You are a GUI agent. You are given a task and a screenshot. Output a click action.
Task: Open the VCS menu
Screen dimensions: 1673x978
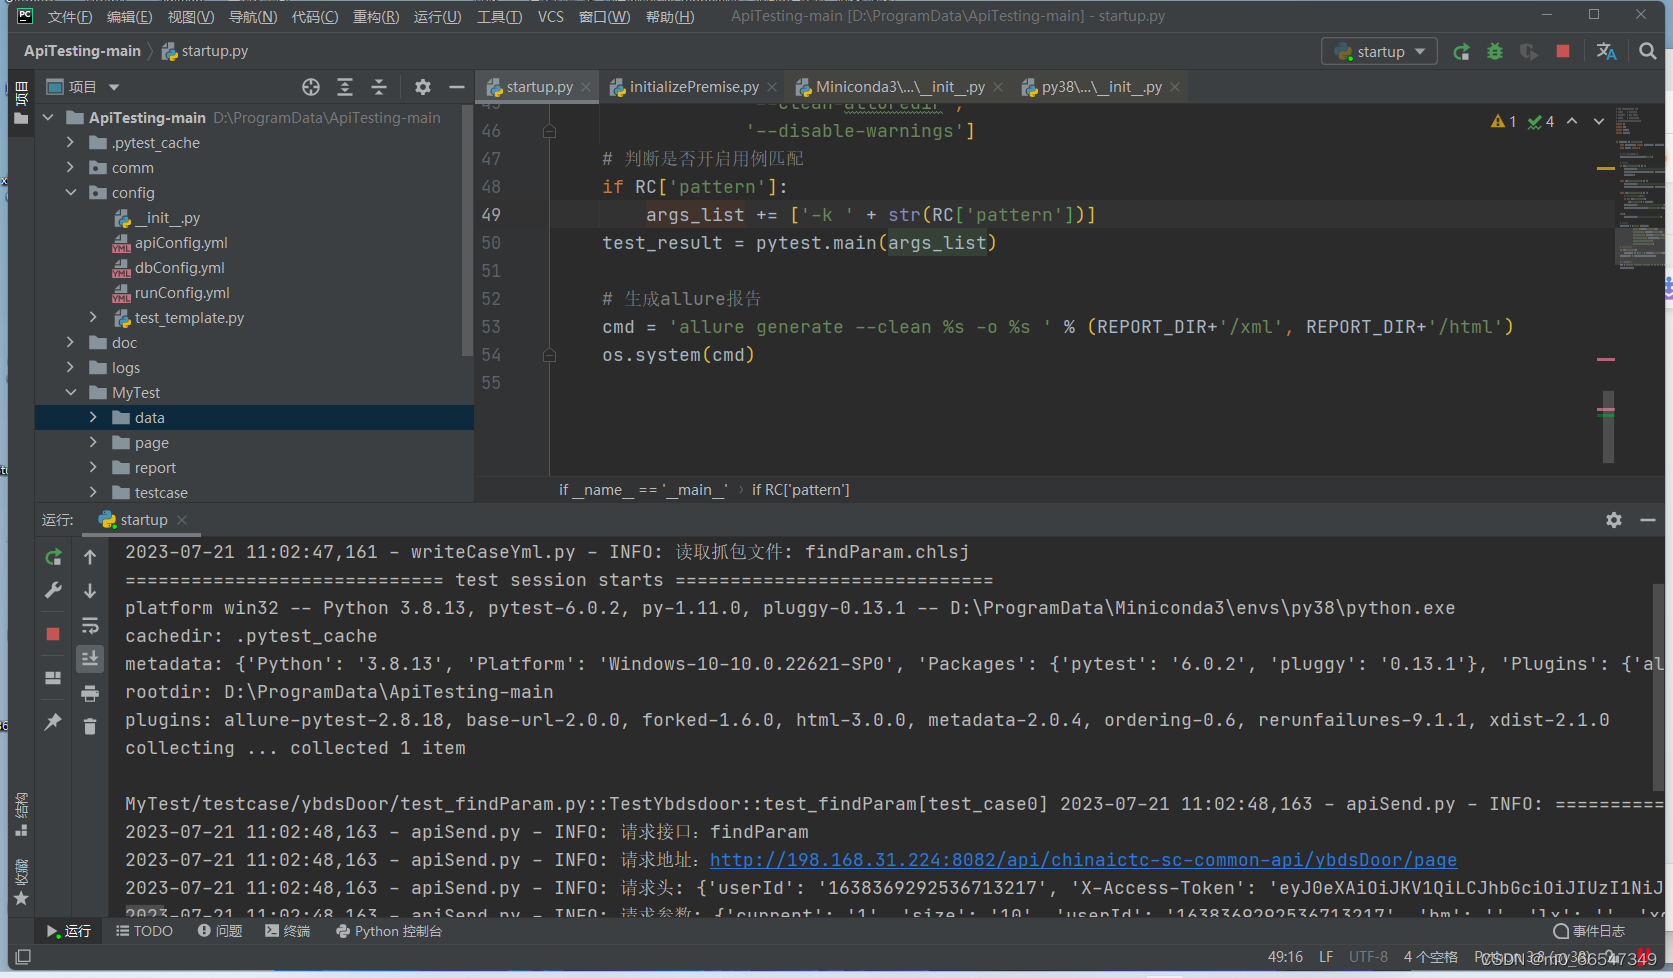550,16
